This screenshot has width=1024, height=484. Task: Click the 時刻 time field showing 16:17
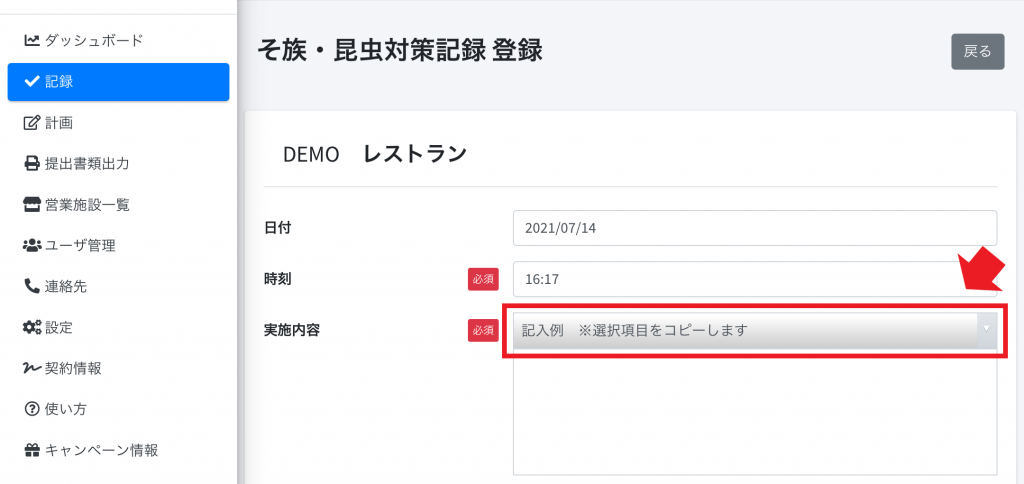pyautogui.click(x=755, y=279)
